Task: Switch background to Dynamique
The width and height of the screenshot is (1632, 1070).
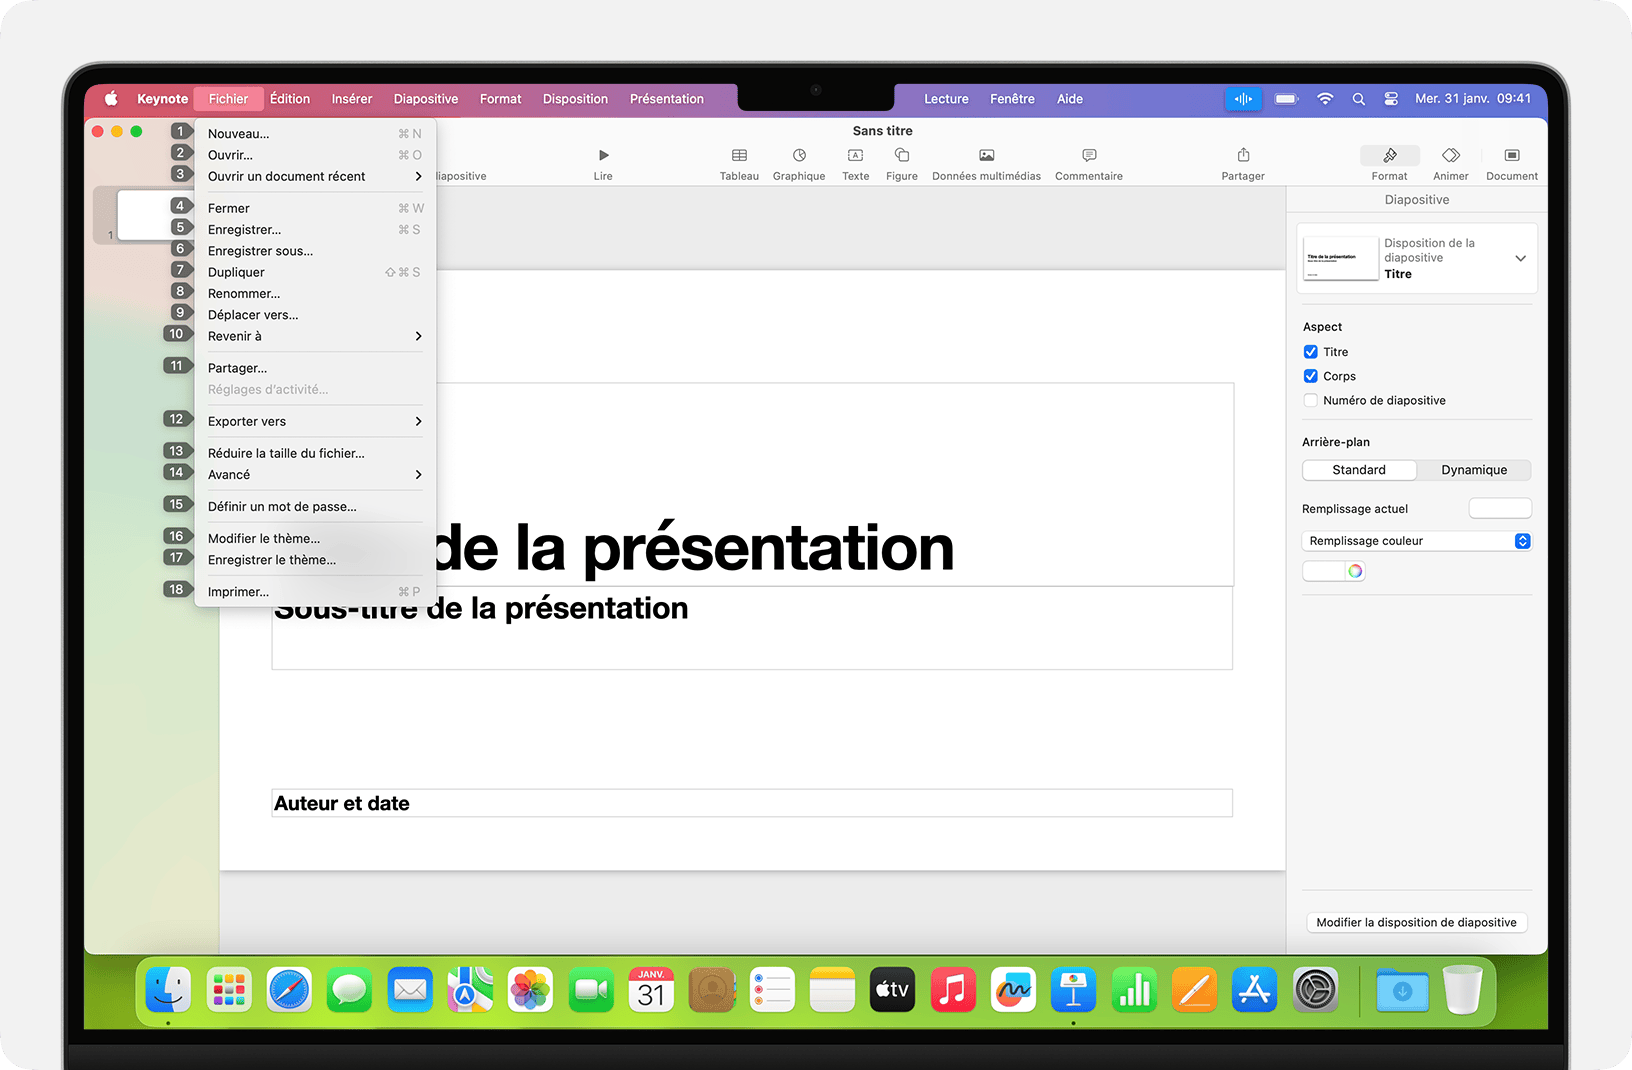Action: [1474, 470]
